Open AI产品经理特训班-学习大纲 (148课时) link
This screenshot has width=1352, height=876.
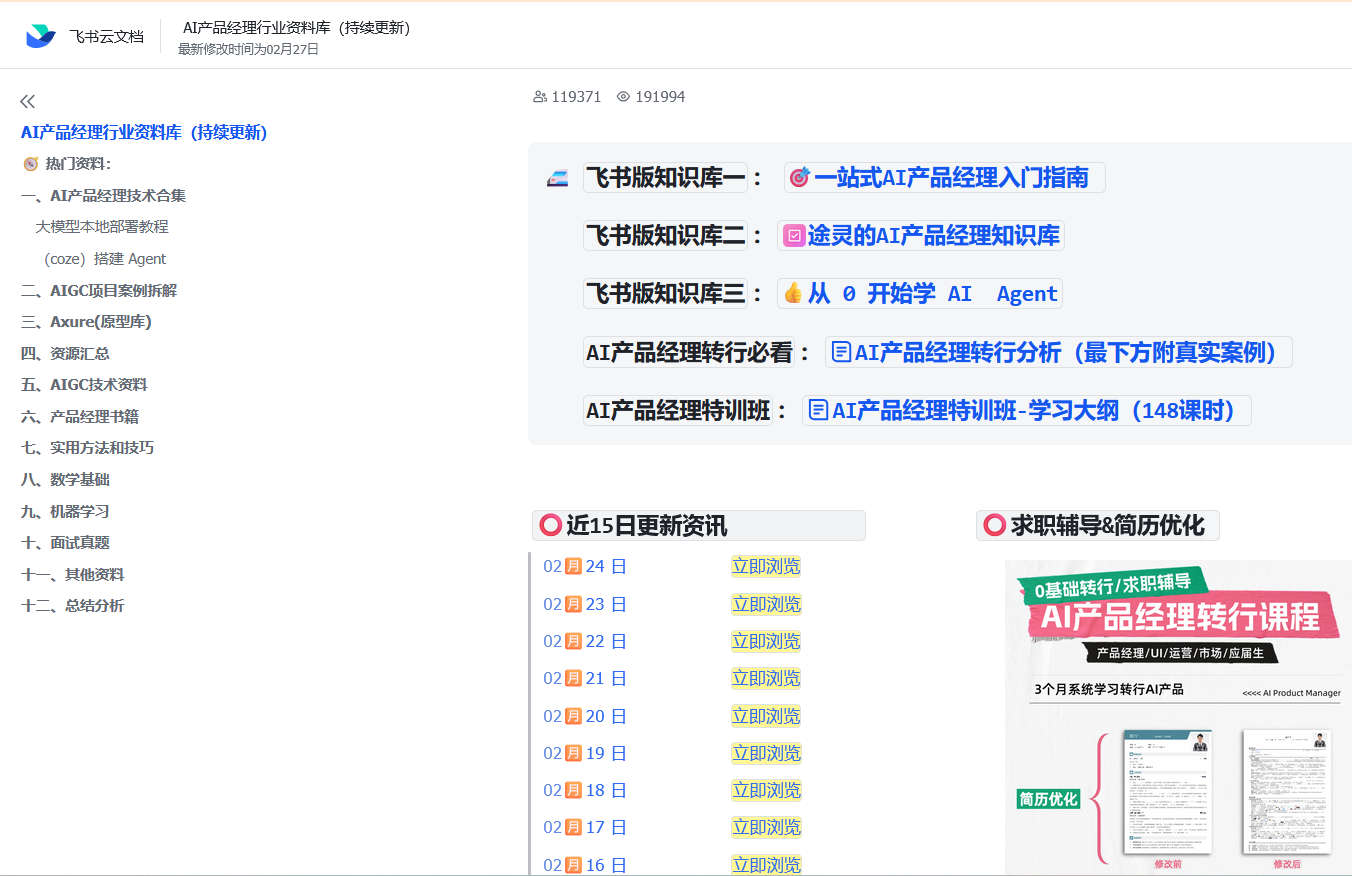coord(1027,410)
